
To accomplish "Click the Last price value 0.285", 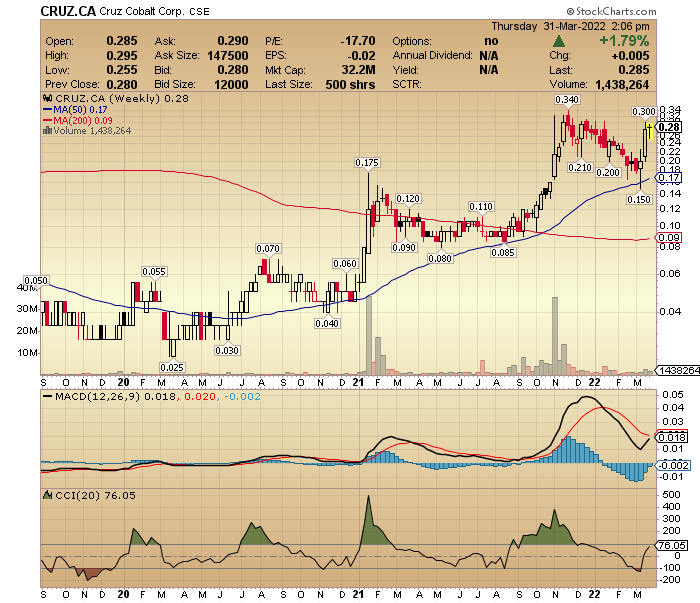I will 634,70.
